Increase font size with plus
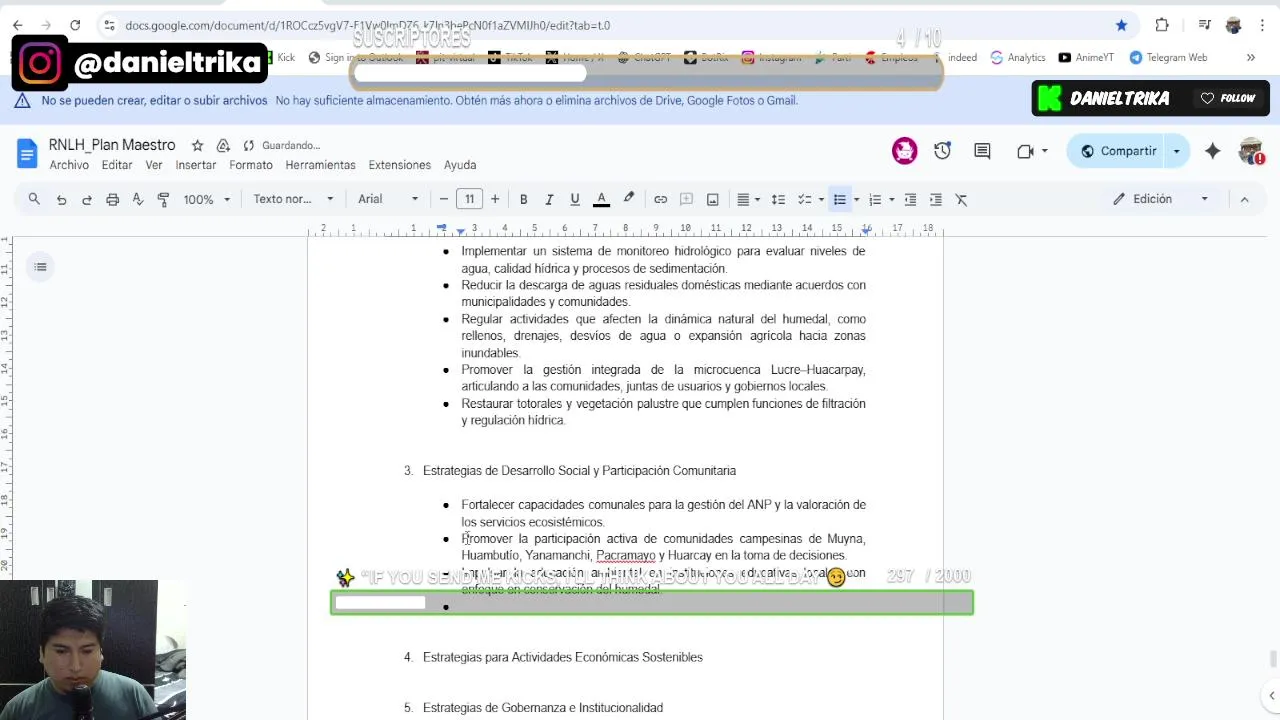 [x=495, y=199]
